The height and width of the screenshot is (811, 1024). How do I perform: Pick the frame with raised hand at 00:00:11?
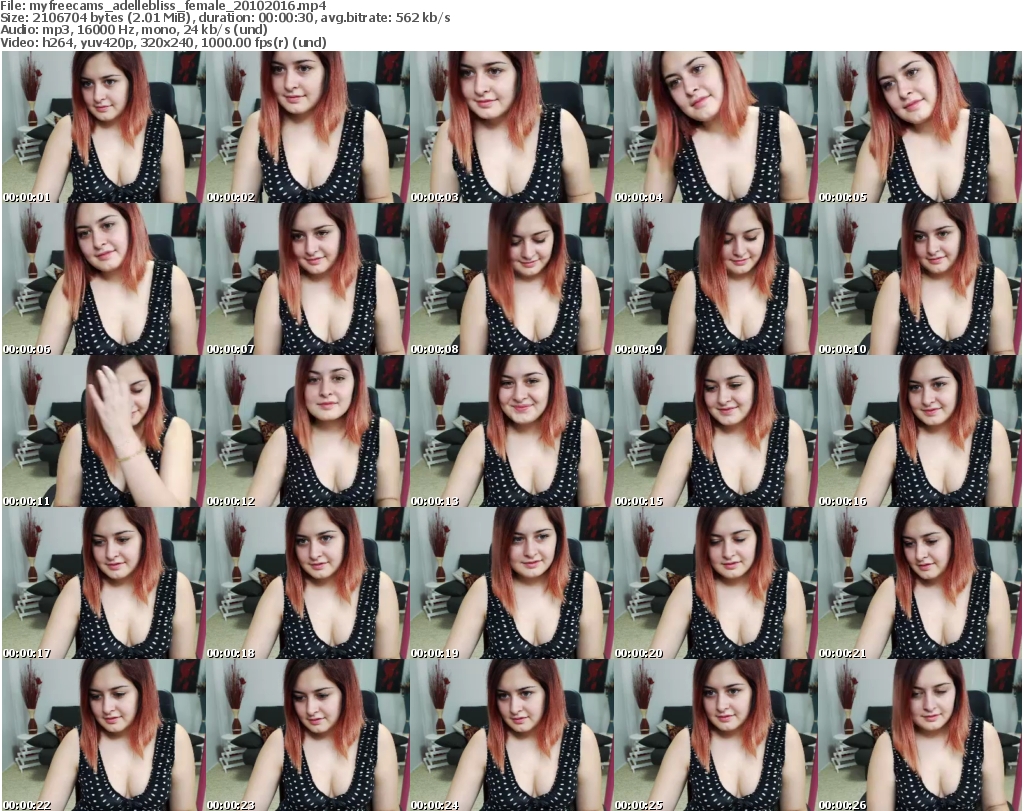pyautogui.click(x=104, y=432)
